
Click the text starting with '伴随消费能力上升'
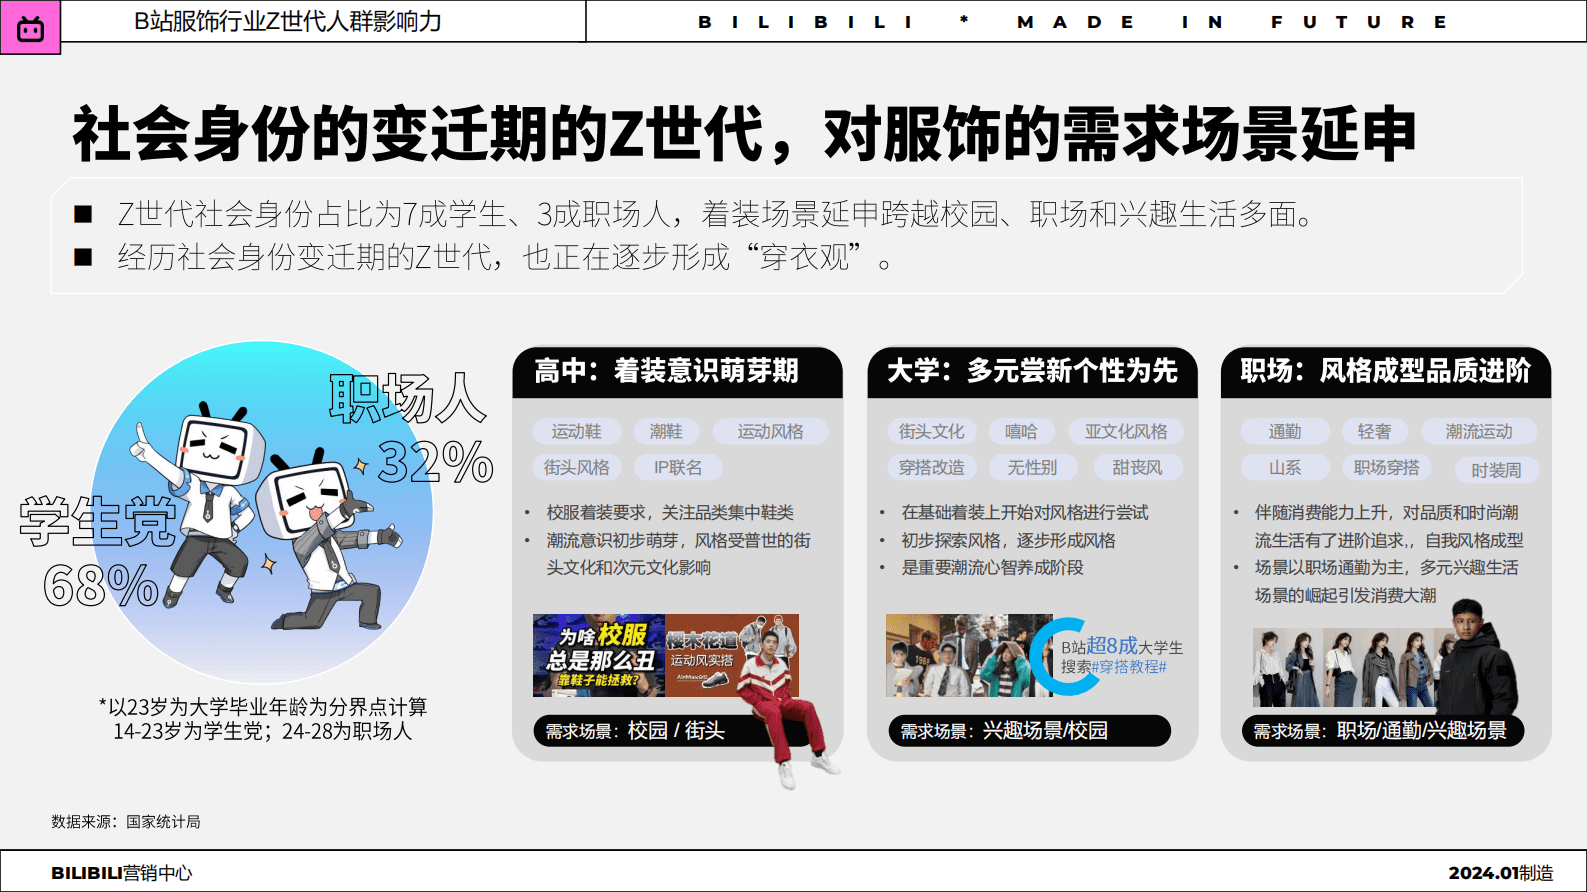coord(1389,526)
